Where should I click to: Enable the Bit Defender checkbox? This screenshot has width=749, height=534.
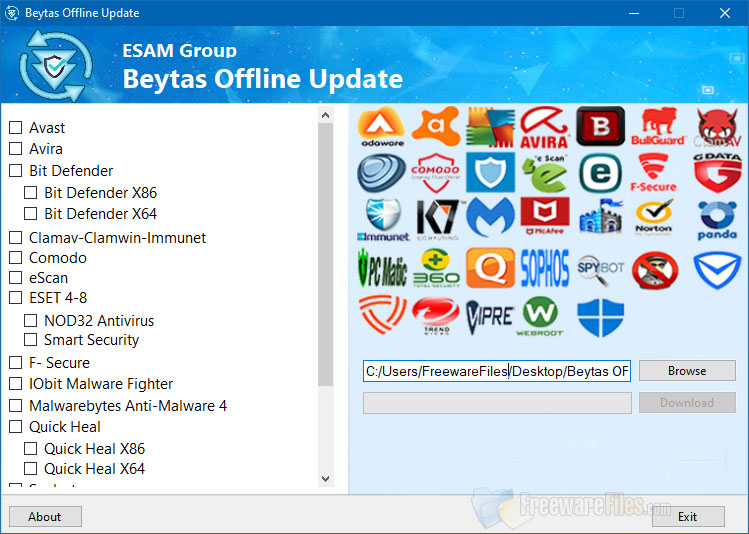[x=16, y=171]
